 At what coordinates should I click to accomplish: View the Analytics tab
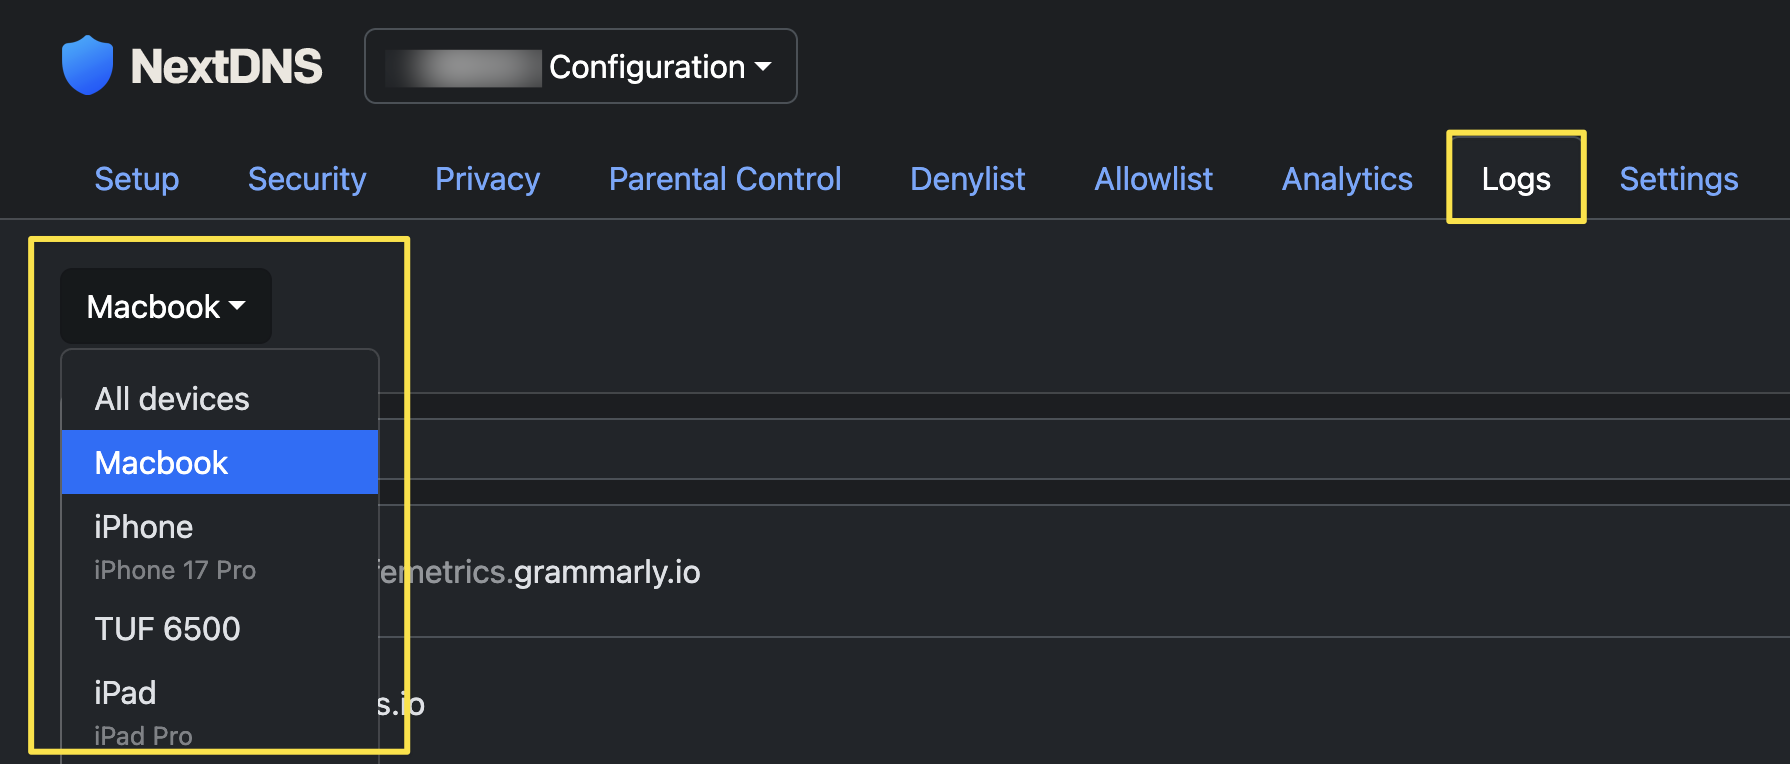click(1347, 179)
